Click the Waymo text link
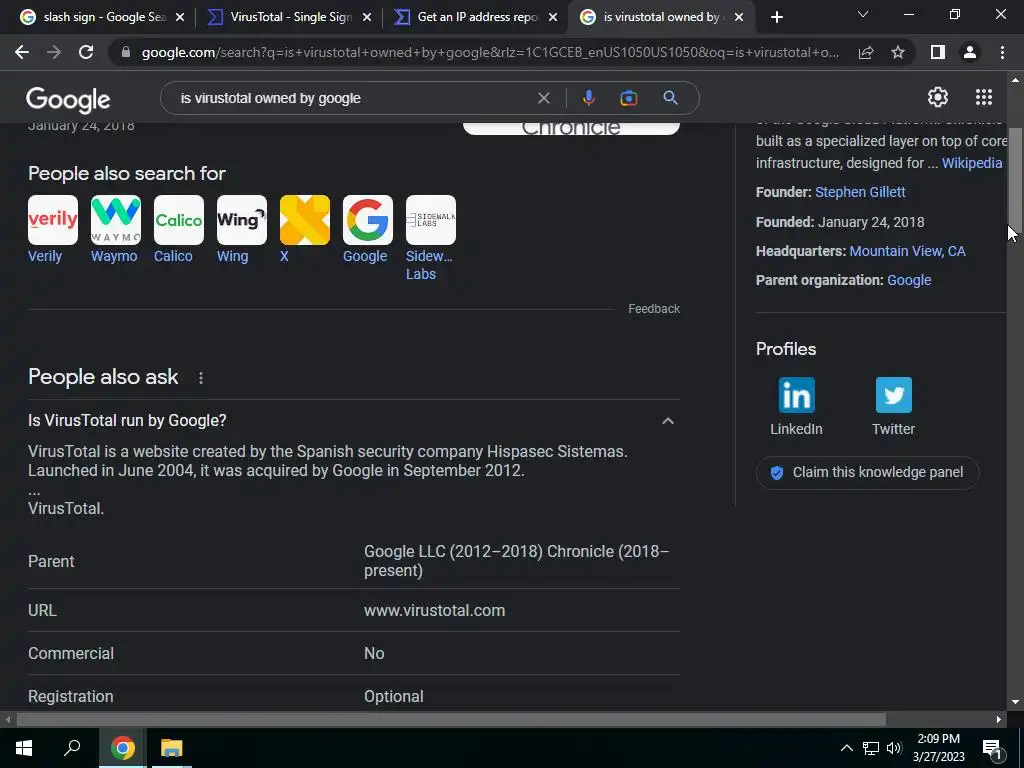This screenshot has width=1024, height=768. point(114,257)
